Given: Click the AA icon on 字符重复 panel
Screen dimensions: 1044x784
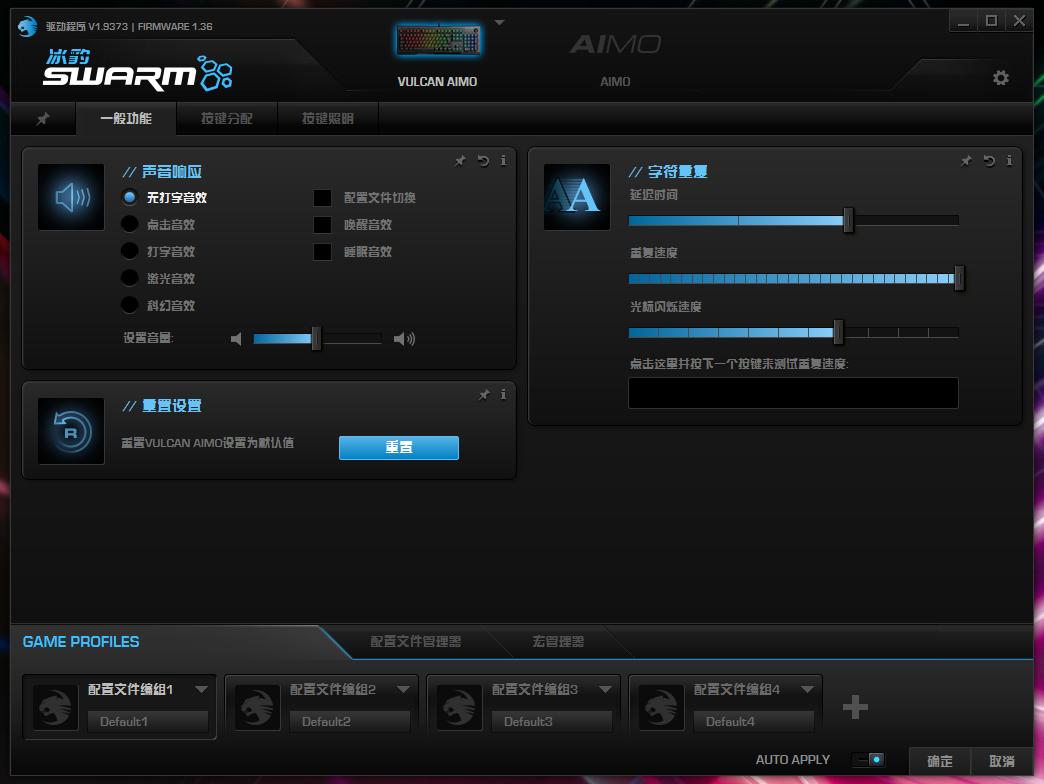Looking at the screenshot, I should click(576, 196).
